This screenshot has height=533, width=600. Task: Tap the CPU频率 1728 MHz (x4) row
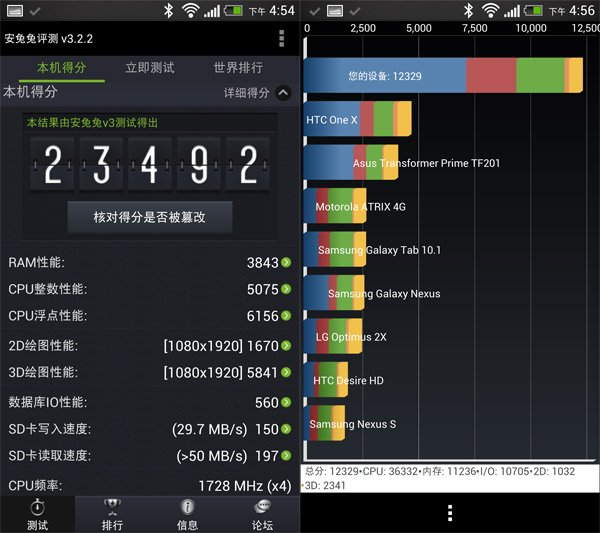coord(150,486)
